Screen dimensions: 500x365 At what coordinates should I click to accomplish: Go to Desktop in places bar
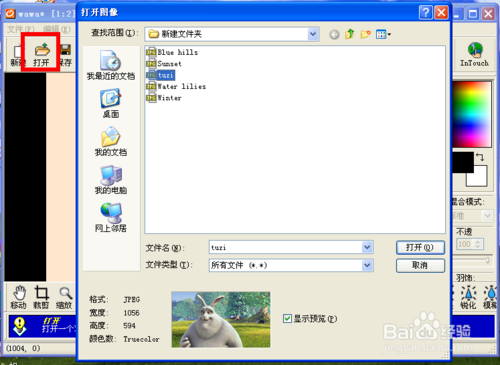(x=111, y=103)
